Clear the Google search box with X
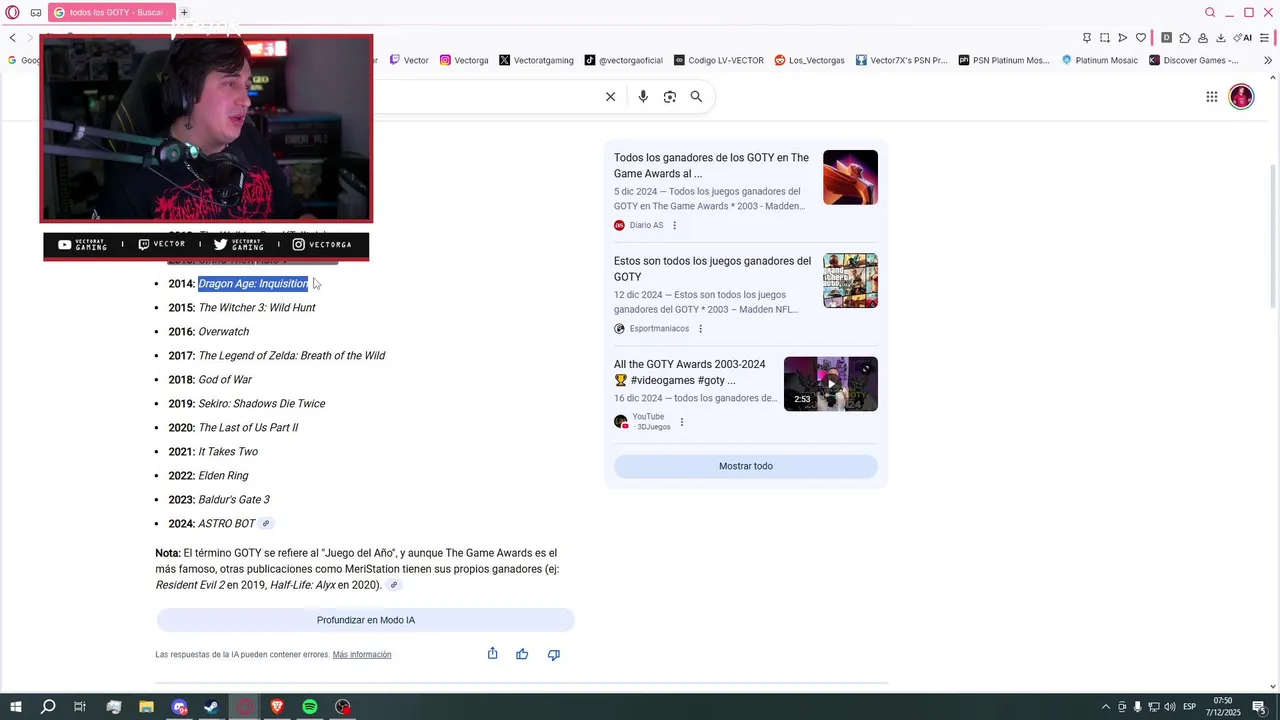1280x720 pixels. pos(610,97)
